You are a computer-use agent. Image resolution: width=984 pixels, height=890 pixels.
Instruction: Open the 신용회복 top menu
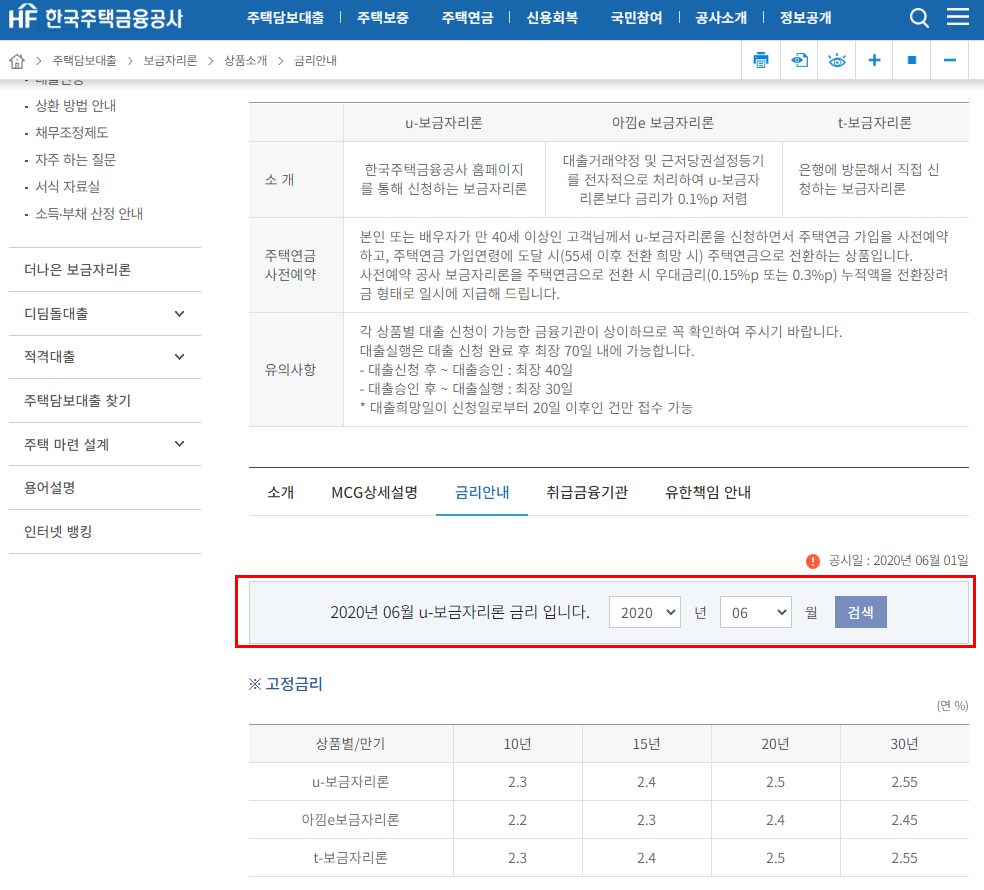coord(552,18)
